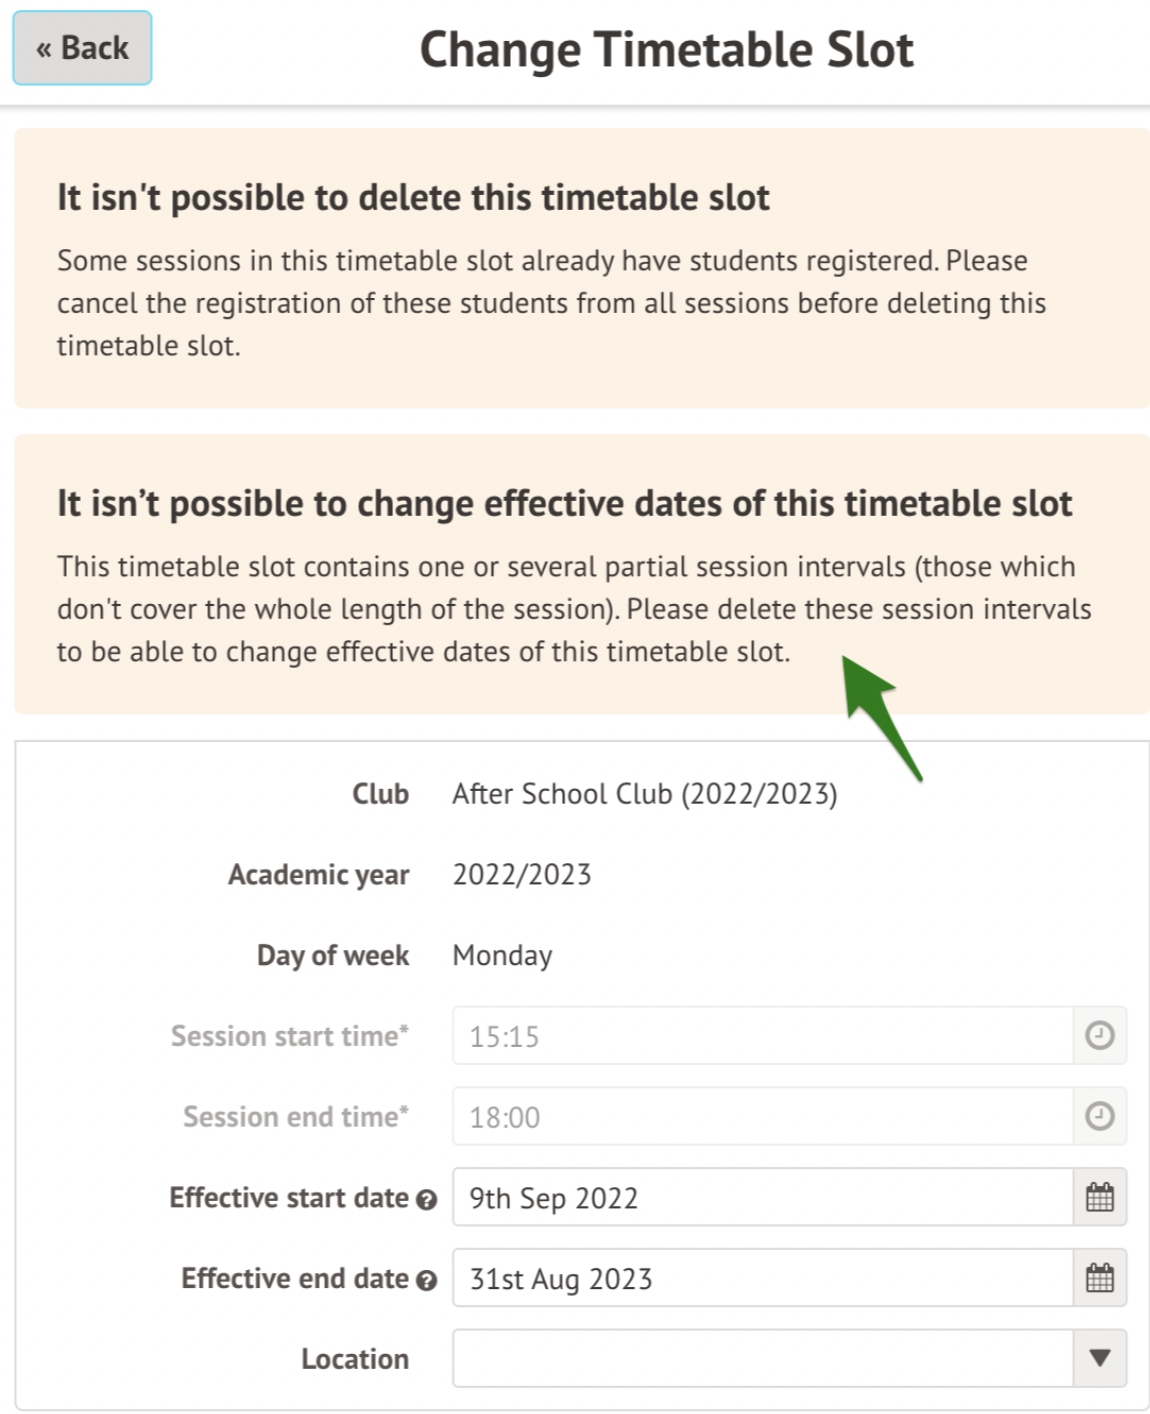Image resolution: width=1150 pixels, height=1414 pixels.
Task: Click the Location selection field
Action: coord(762,1358)
